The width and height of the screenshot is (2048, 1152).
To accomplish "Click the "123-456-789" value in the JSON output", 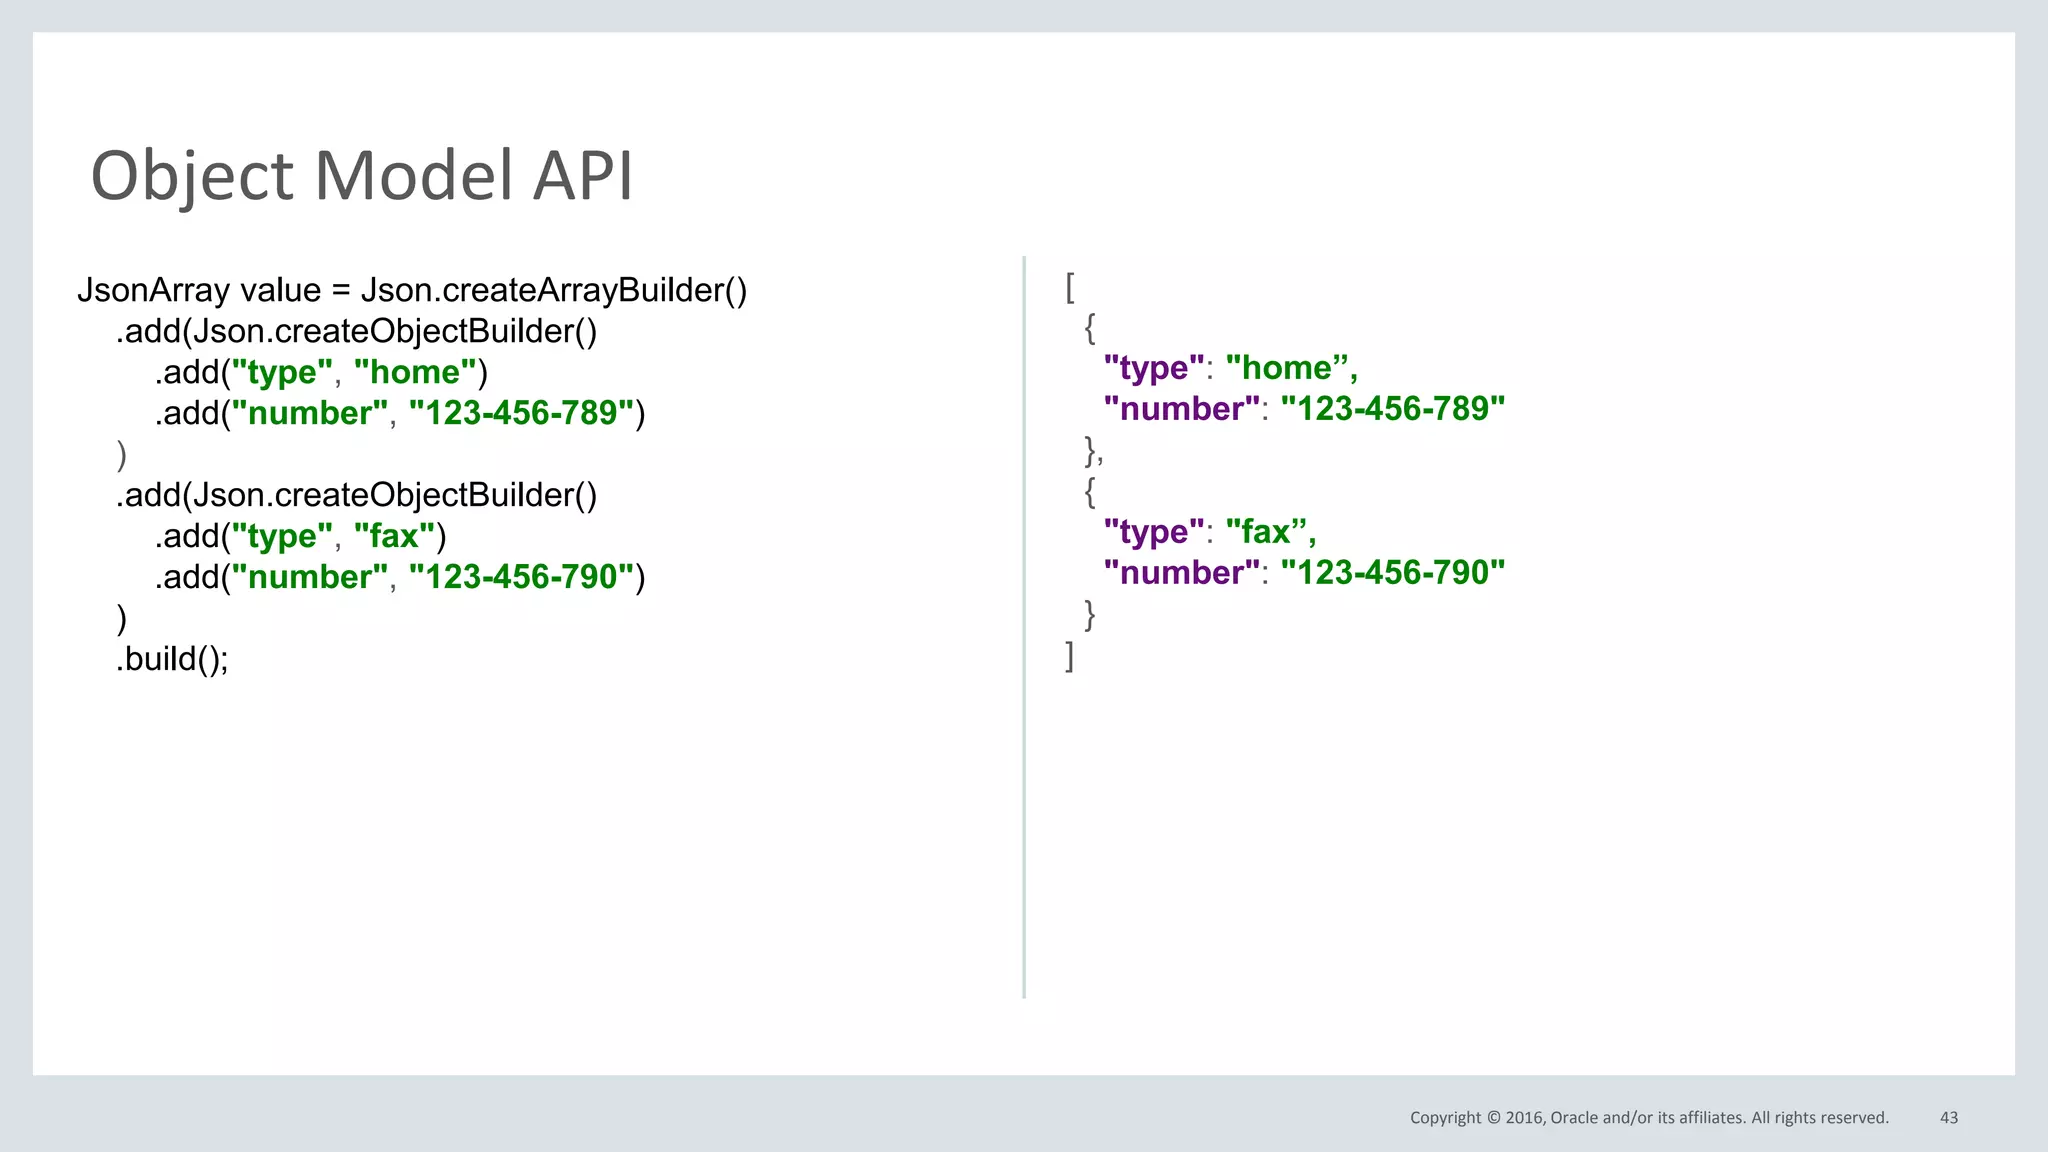I will click(x=1392, y=409).
